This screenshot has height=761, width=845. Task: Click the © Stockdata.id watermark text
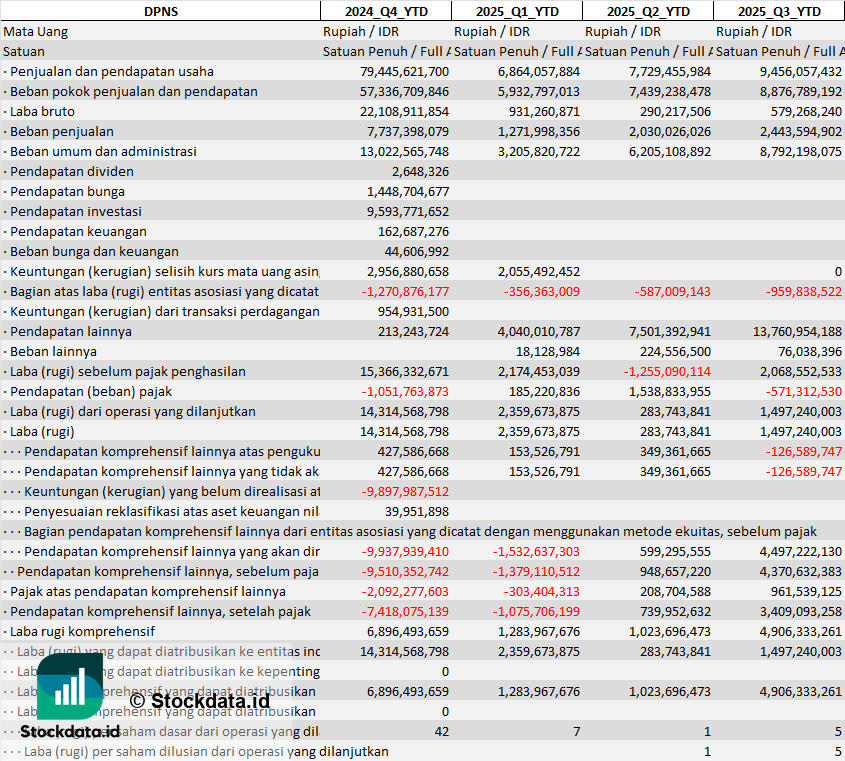point(199,700)
